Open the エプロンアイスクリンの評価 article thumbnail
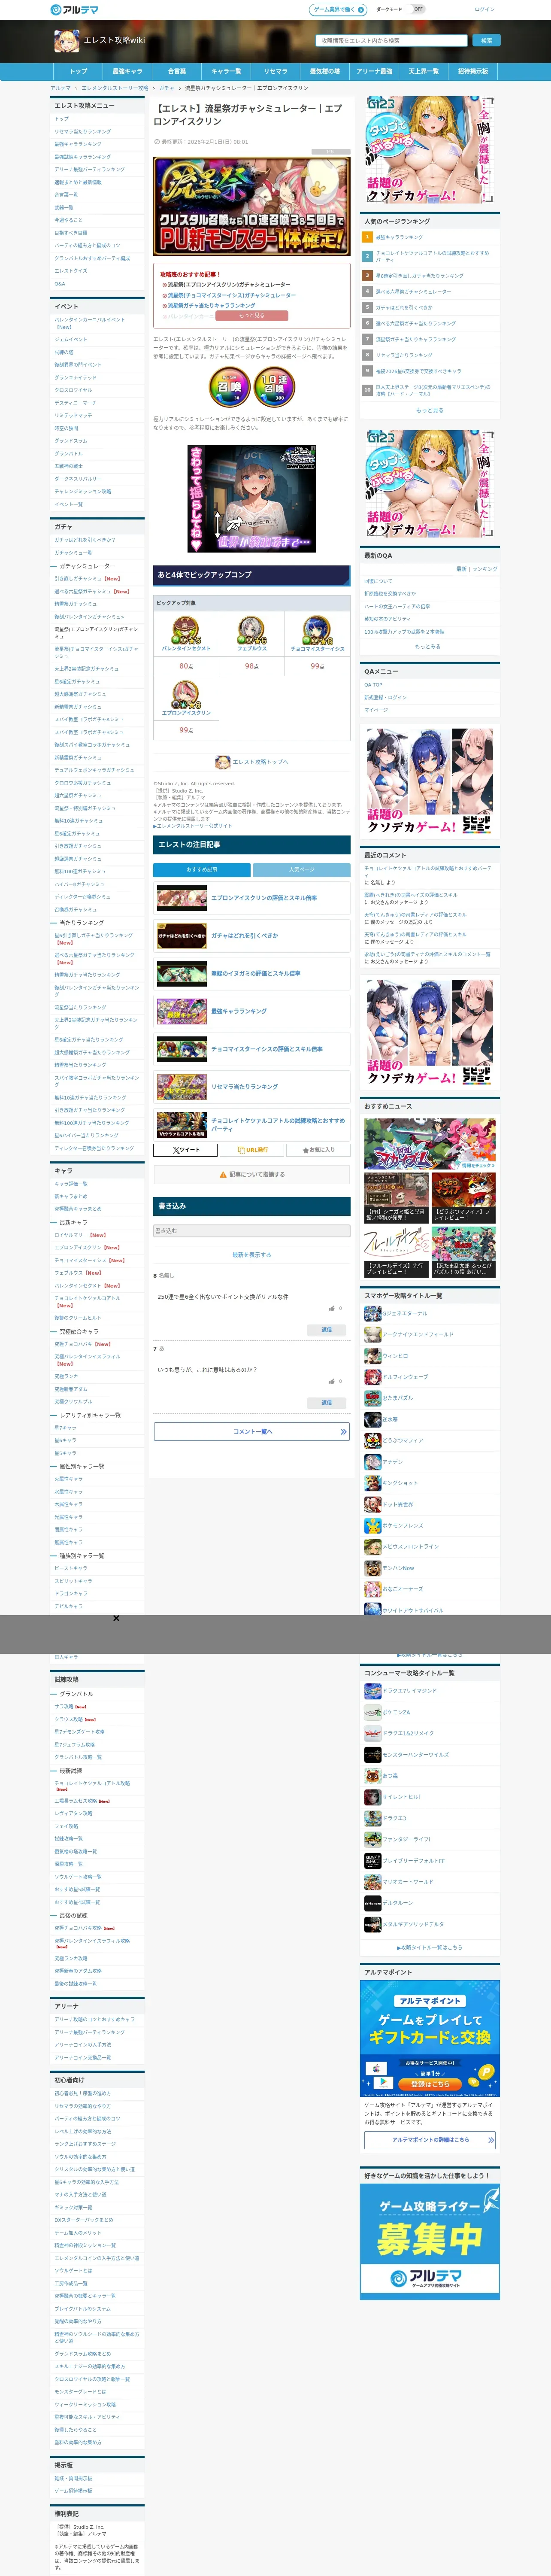 (x=182, y=898)
